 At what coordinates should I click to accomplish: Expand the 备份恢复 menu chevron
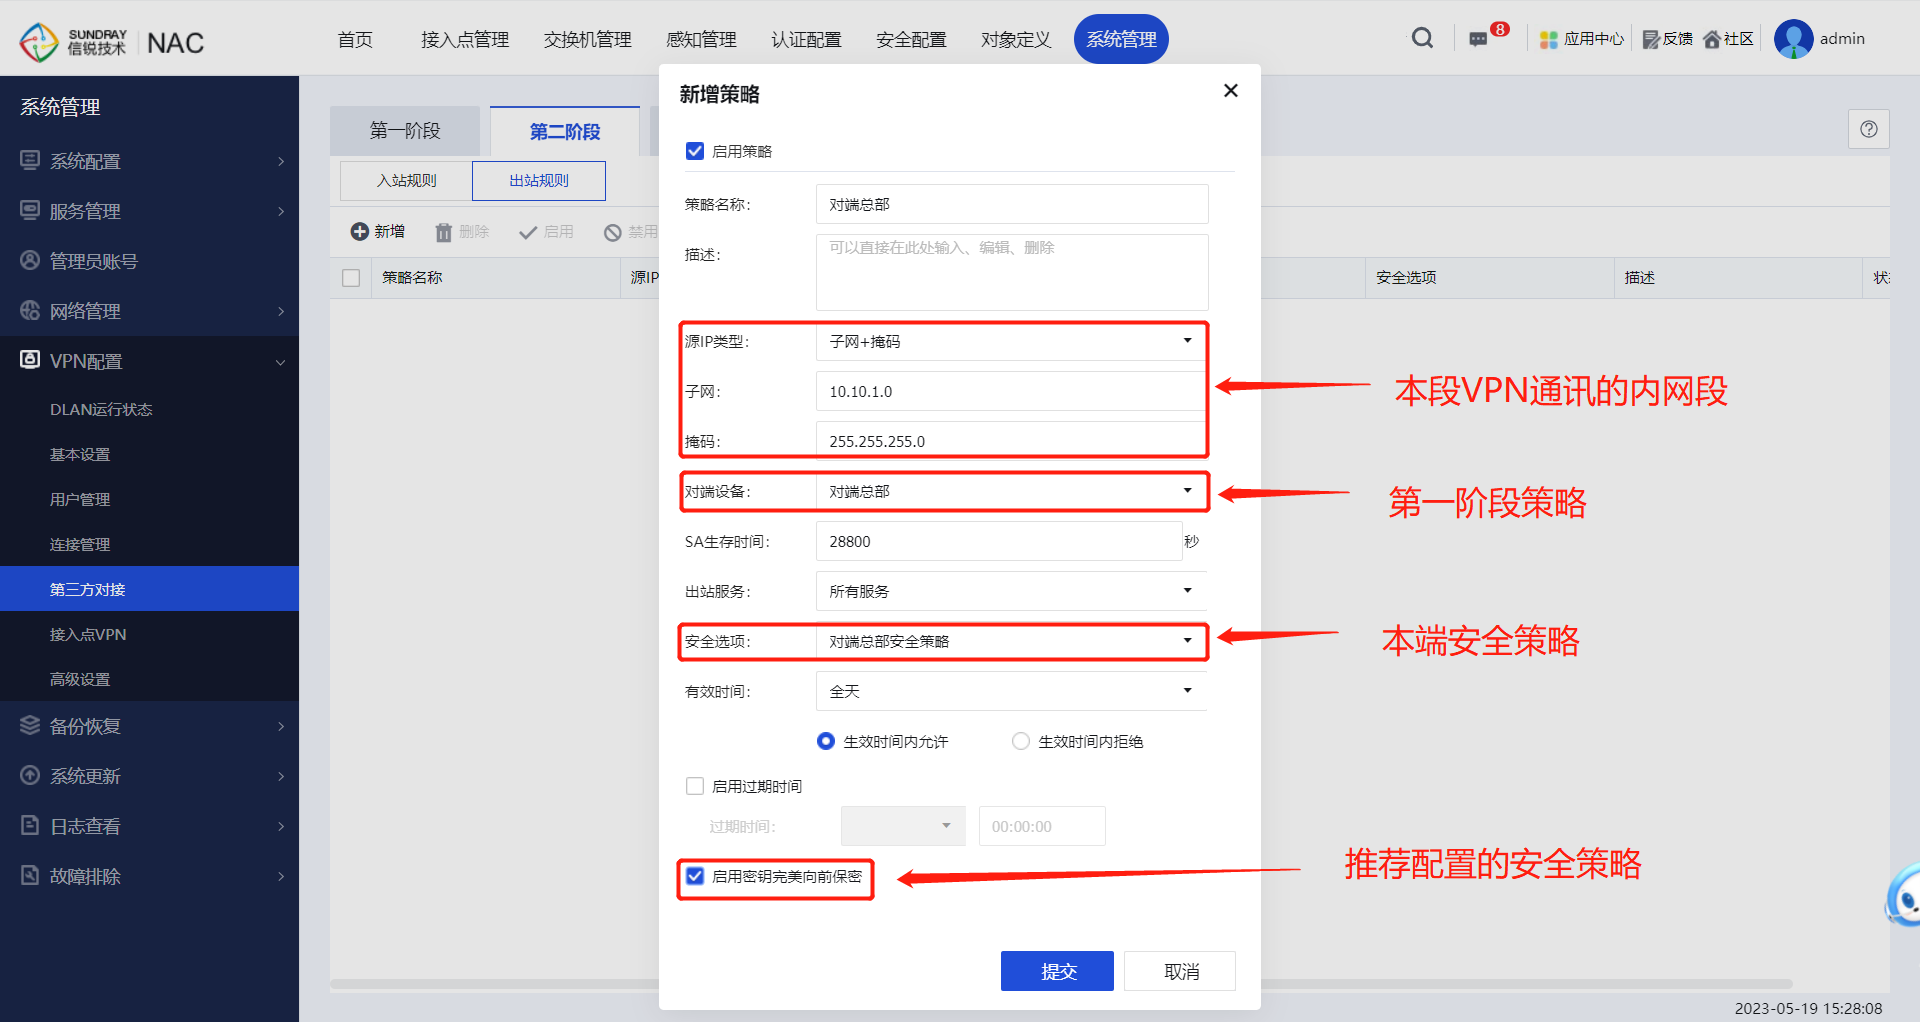click(281, 726)
